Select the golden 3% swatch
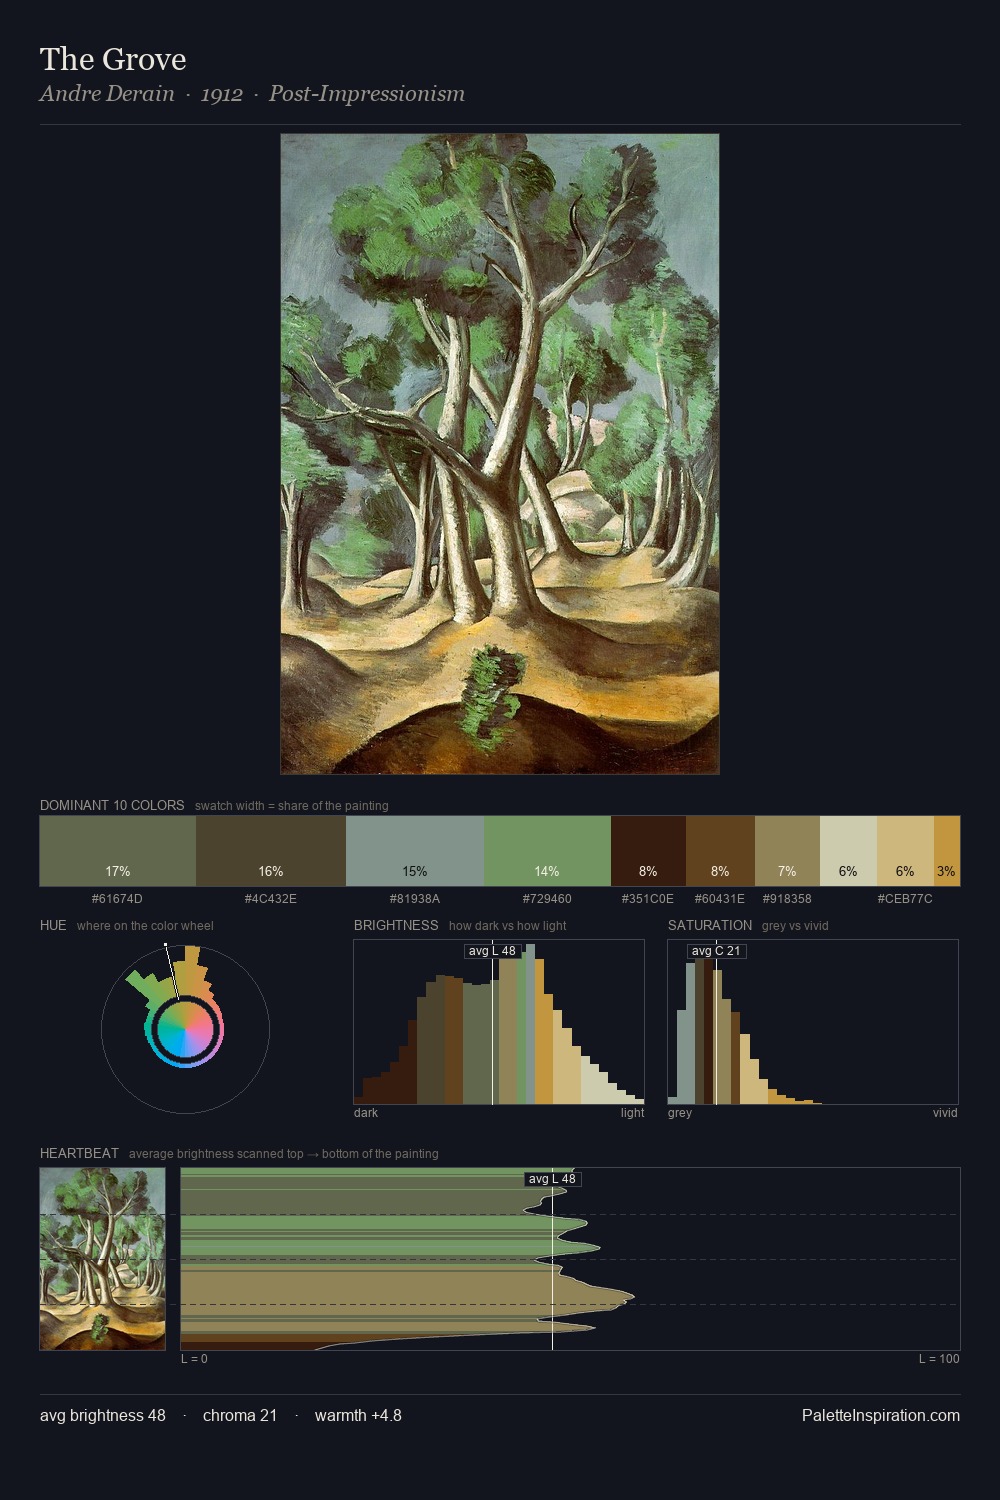The height and width of the screenshot is (1500, 1000). 947,851
